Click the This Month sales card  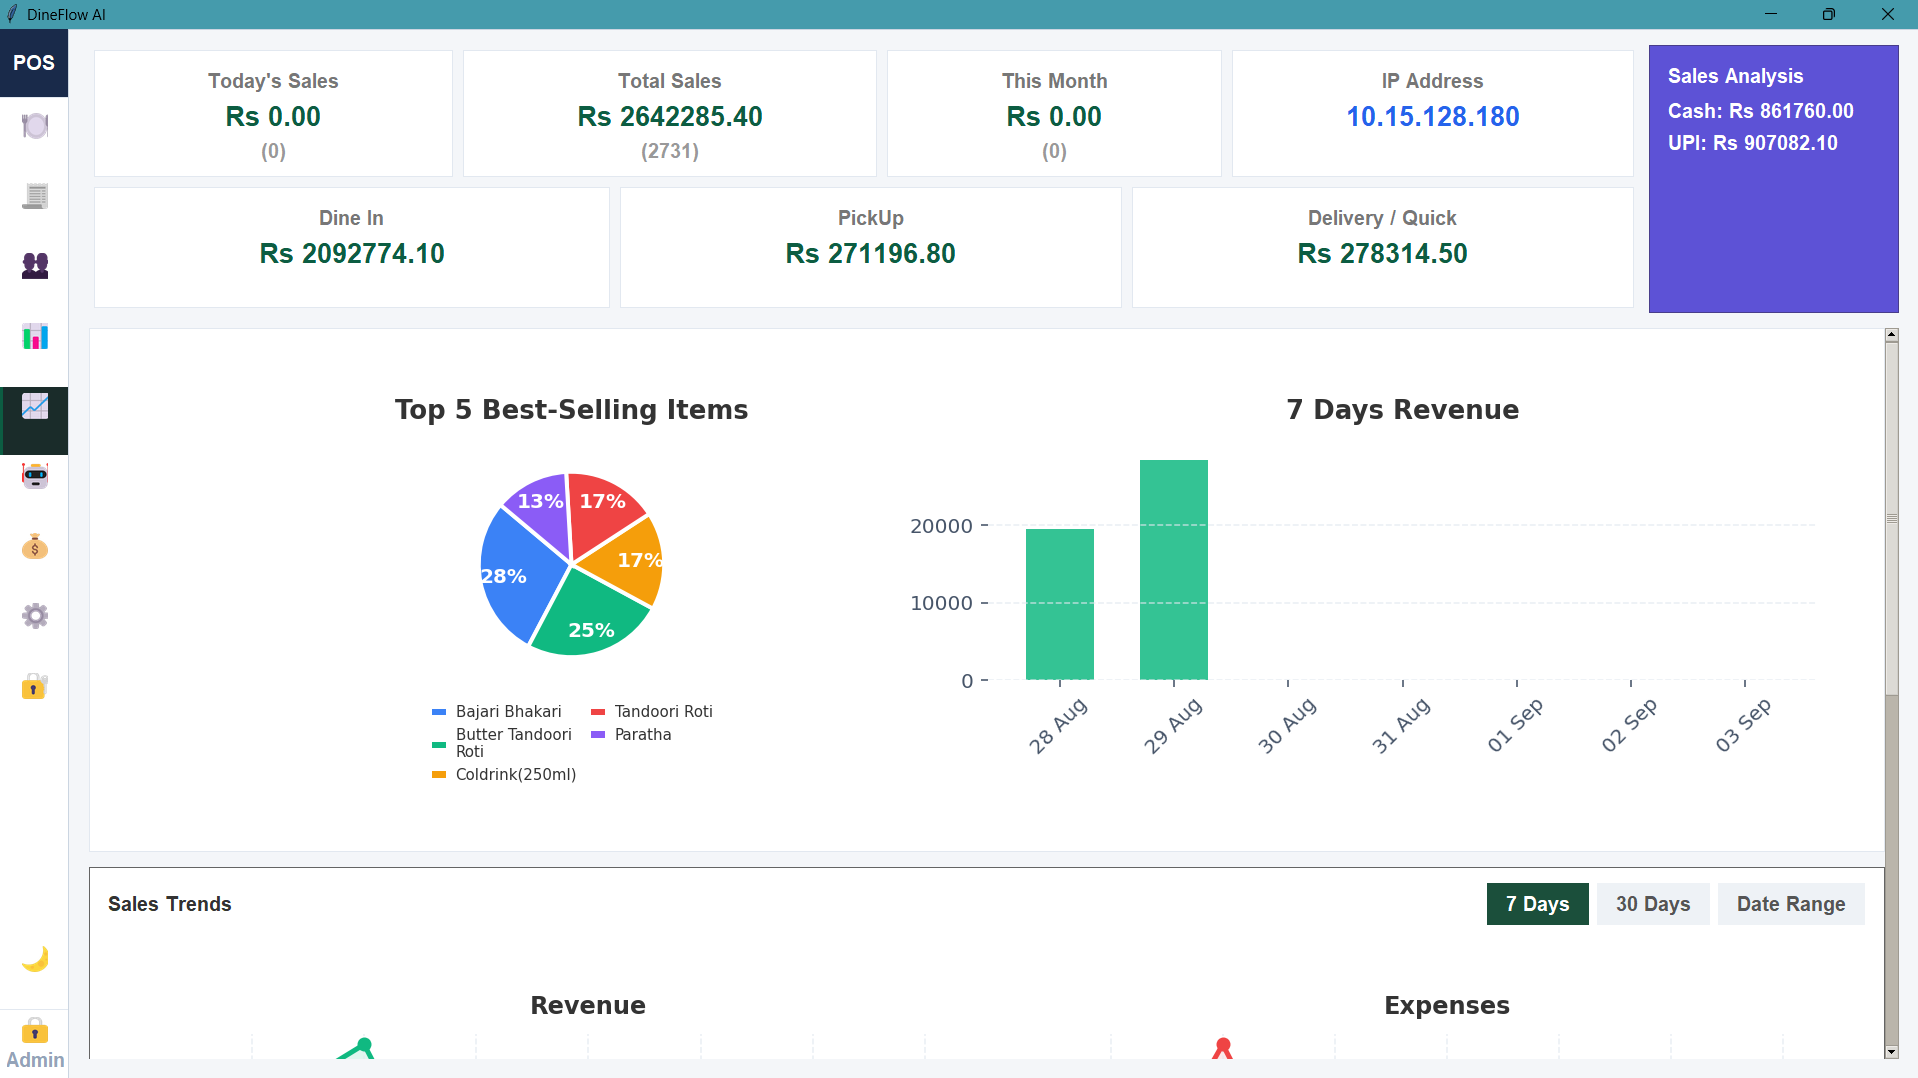coord(1054,114)
